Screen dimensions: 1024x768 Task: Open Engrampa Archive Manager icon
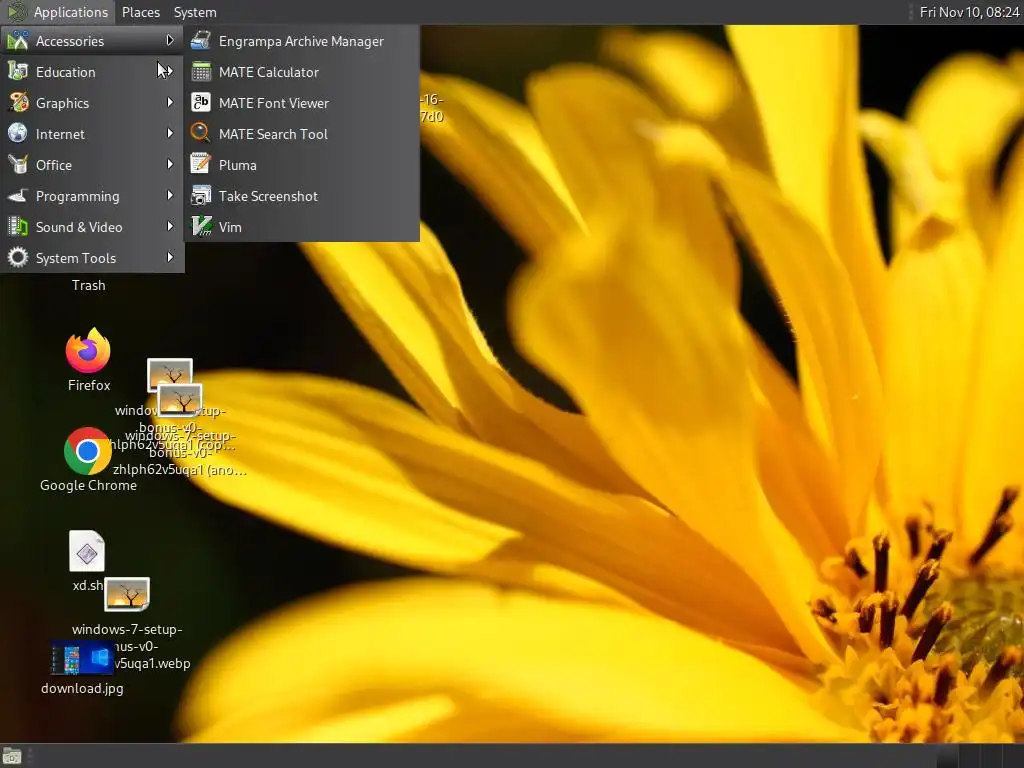pos(200,40)
